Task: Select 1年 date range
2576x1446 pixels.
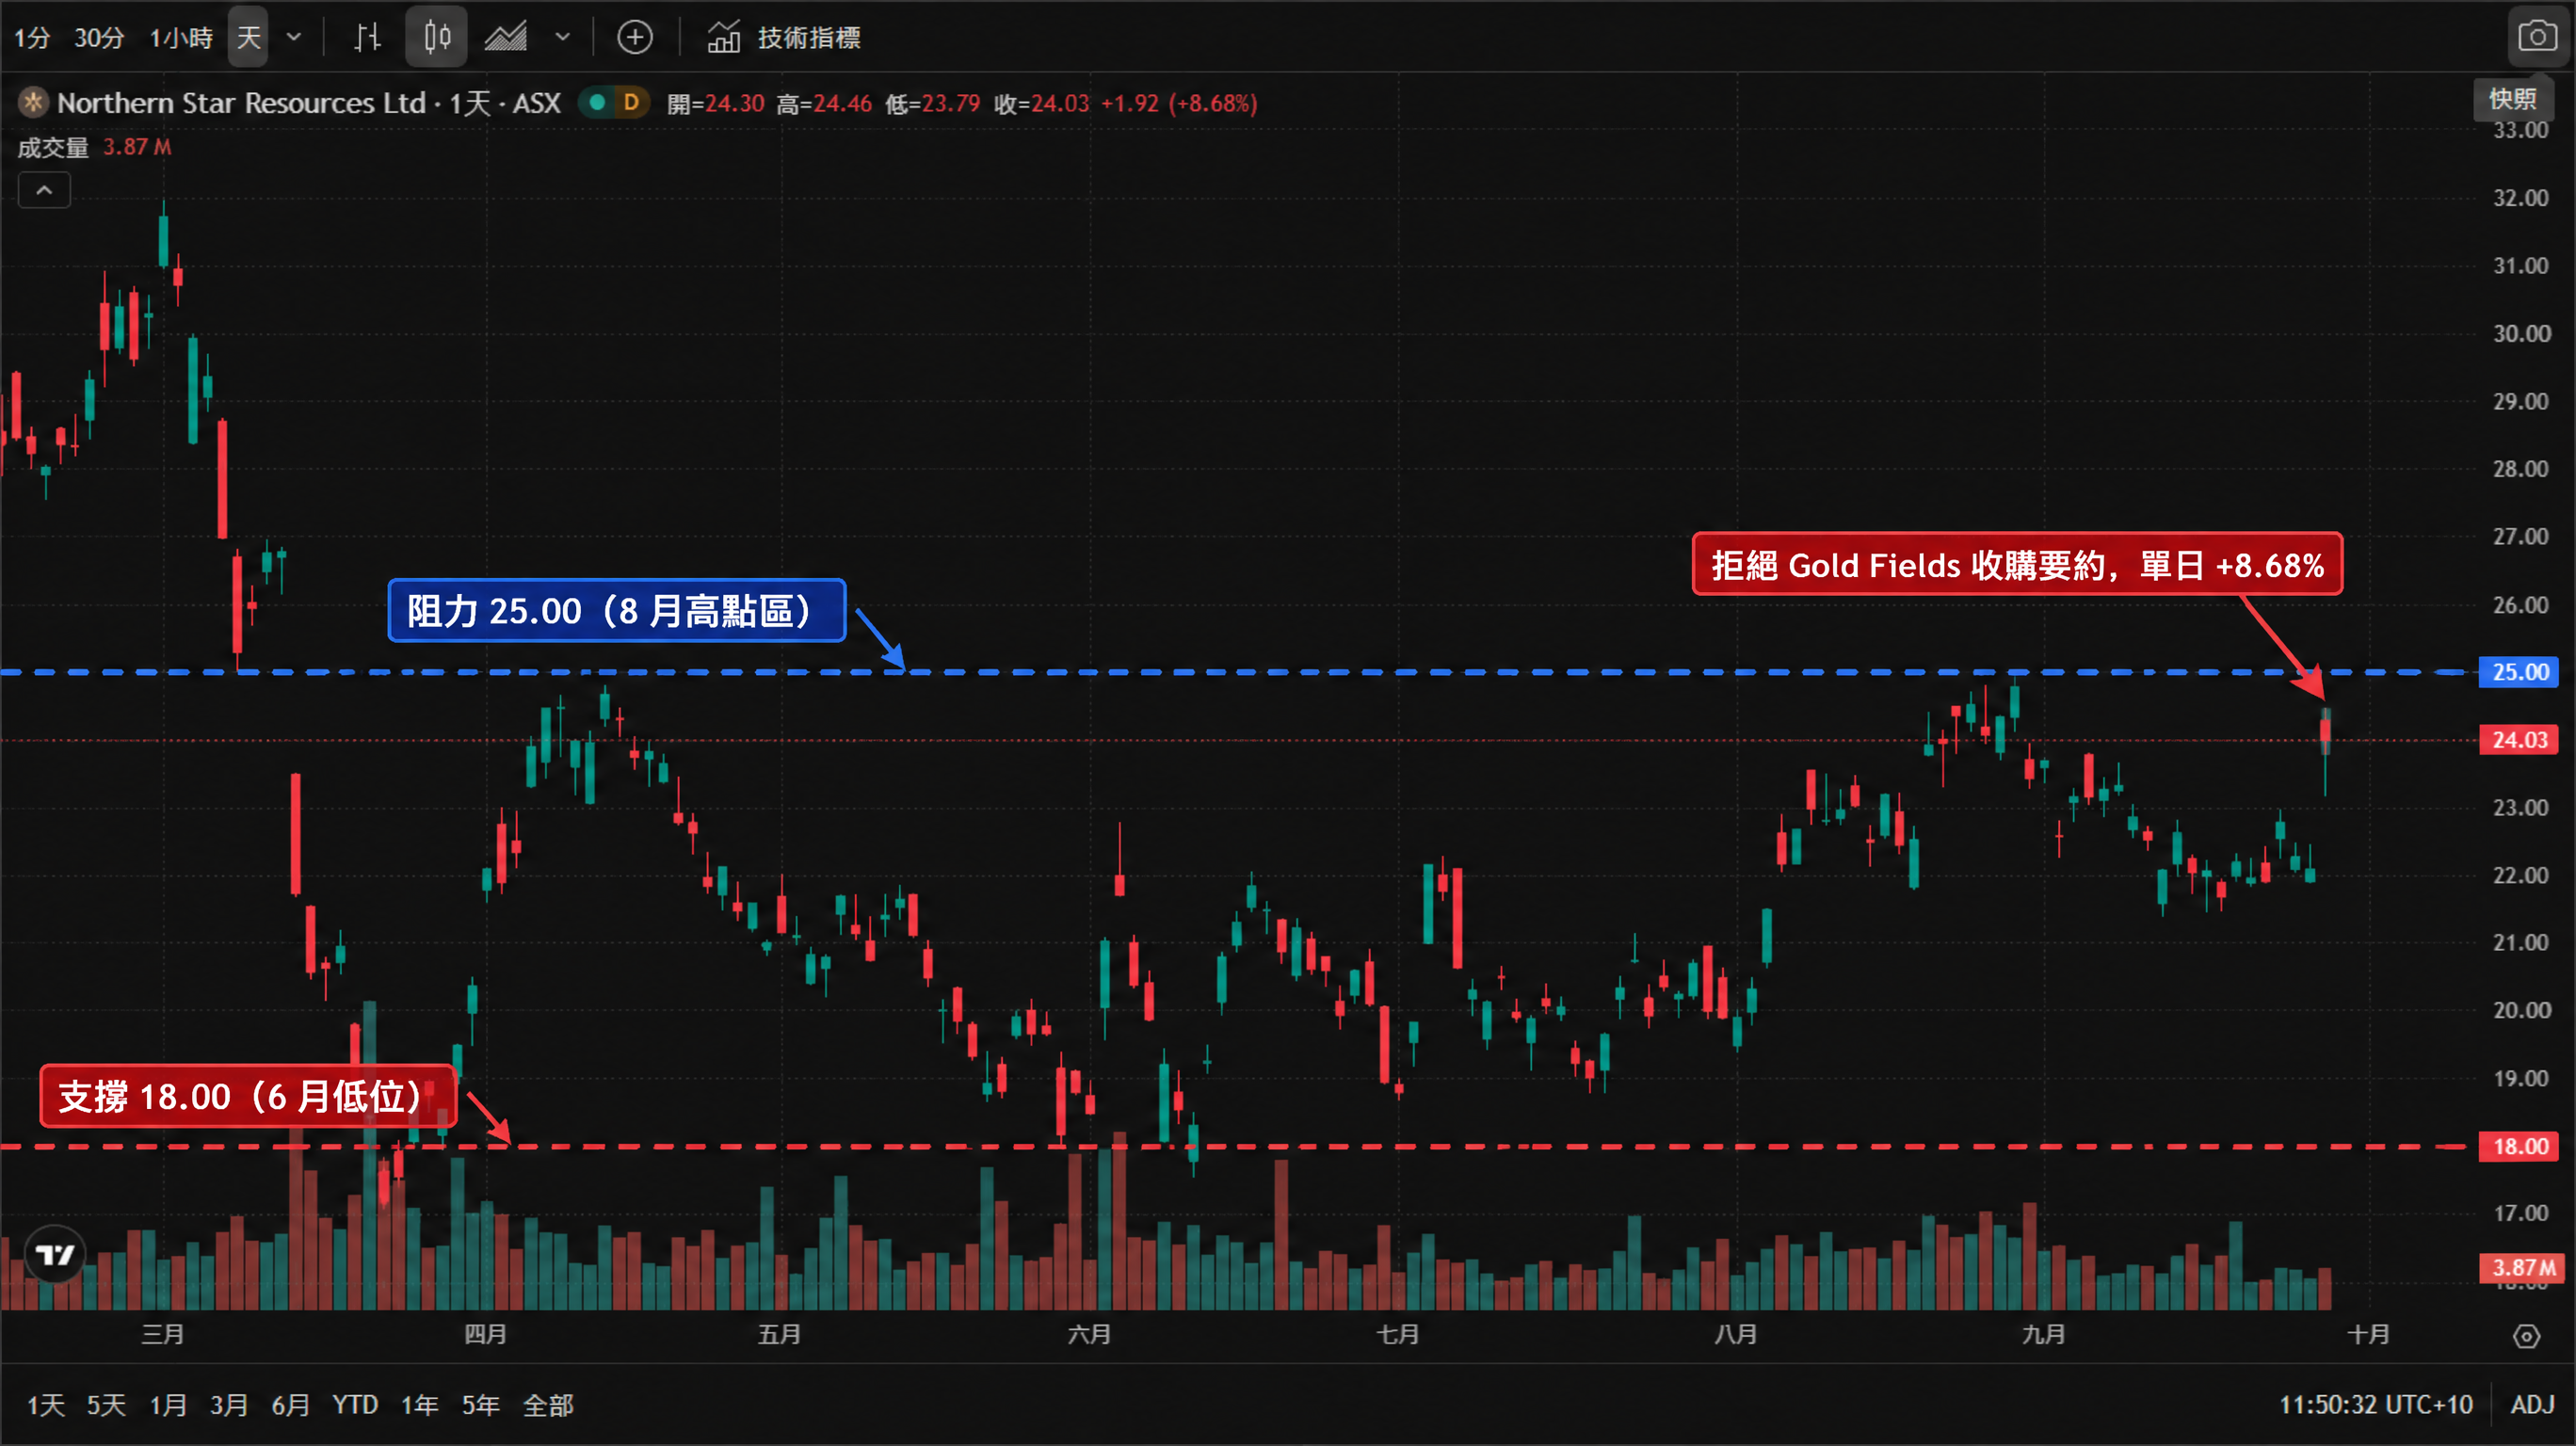Action: point(420,1405)
